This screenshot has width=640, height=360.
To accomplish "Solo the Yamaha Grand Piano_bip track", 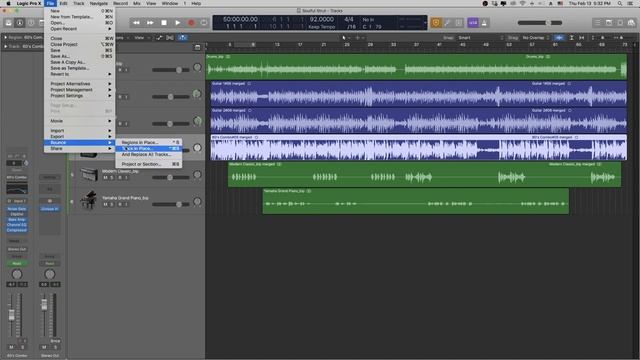I will (112, 204).
